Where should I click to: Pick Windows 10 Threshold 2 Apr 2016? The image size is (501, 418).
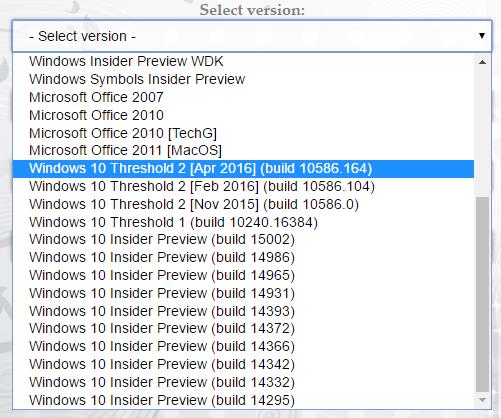pos(243,169)
